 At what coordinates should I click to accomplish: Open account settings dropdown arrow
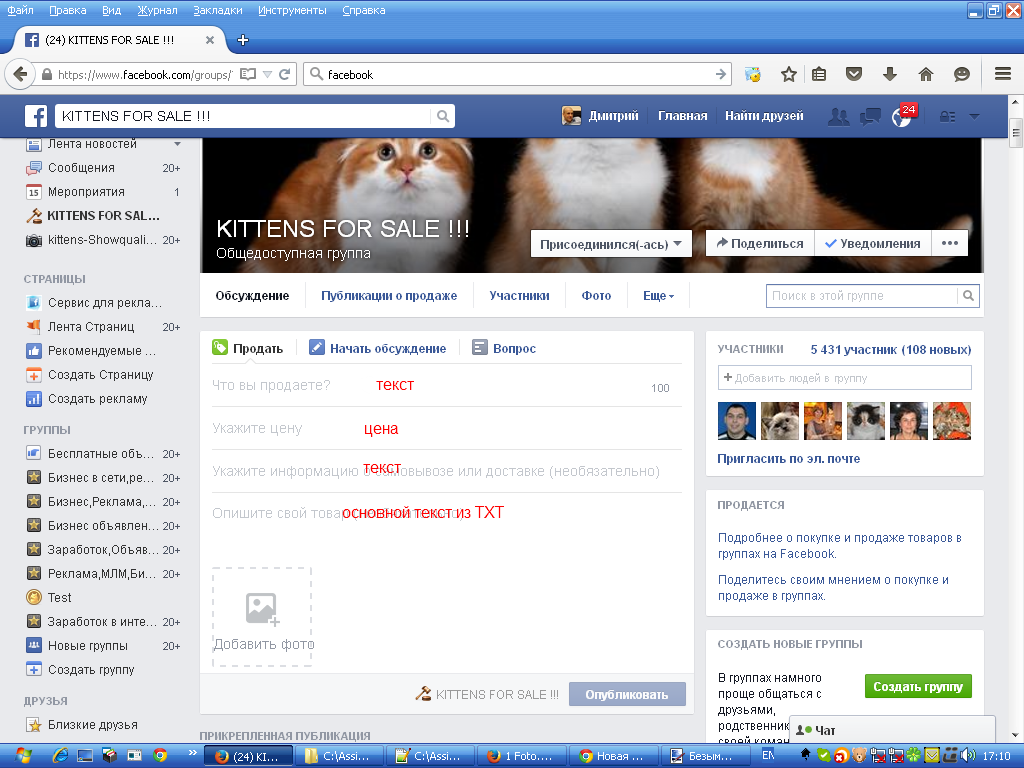click(974, 117)
